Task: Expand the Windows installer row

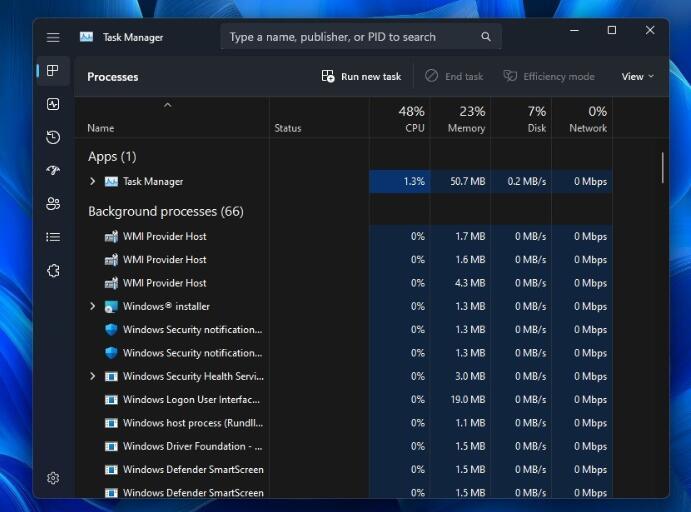Action: click(93, 306)
